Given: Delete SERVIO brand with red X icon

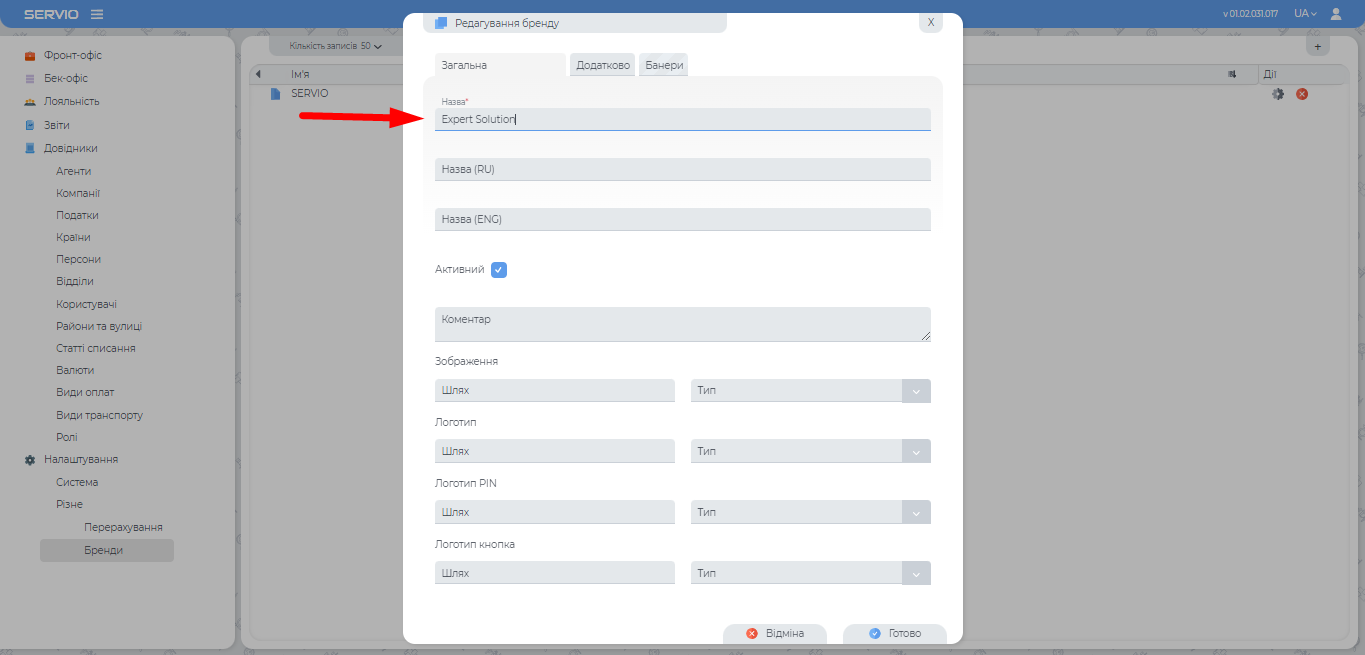Looking at the screenshot, I should click(x=1302, y=94).
